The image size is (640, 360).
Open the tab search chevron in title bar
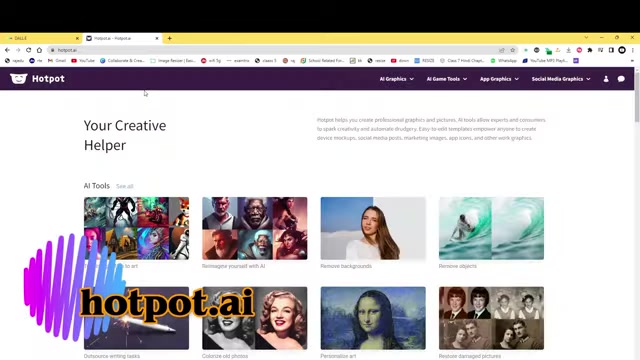click(586, 38)
